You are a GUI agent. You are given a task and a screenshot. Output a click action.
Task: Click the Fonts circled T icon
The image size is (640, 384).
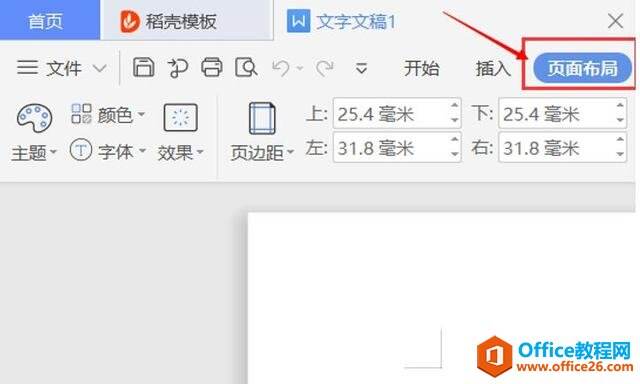pos(81,150)
